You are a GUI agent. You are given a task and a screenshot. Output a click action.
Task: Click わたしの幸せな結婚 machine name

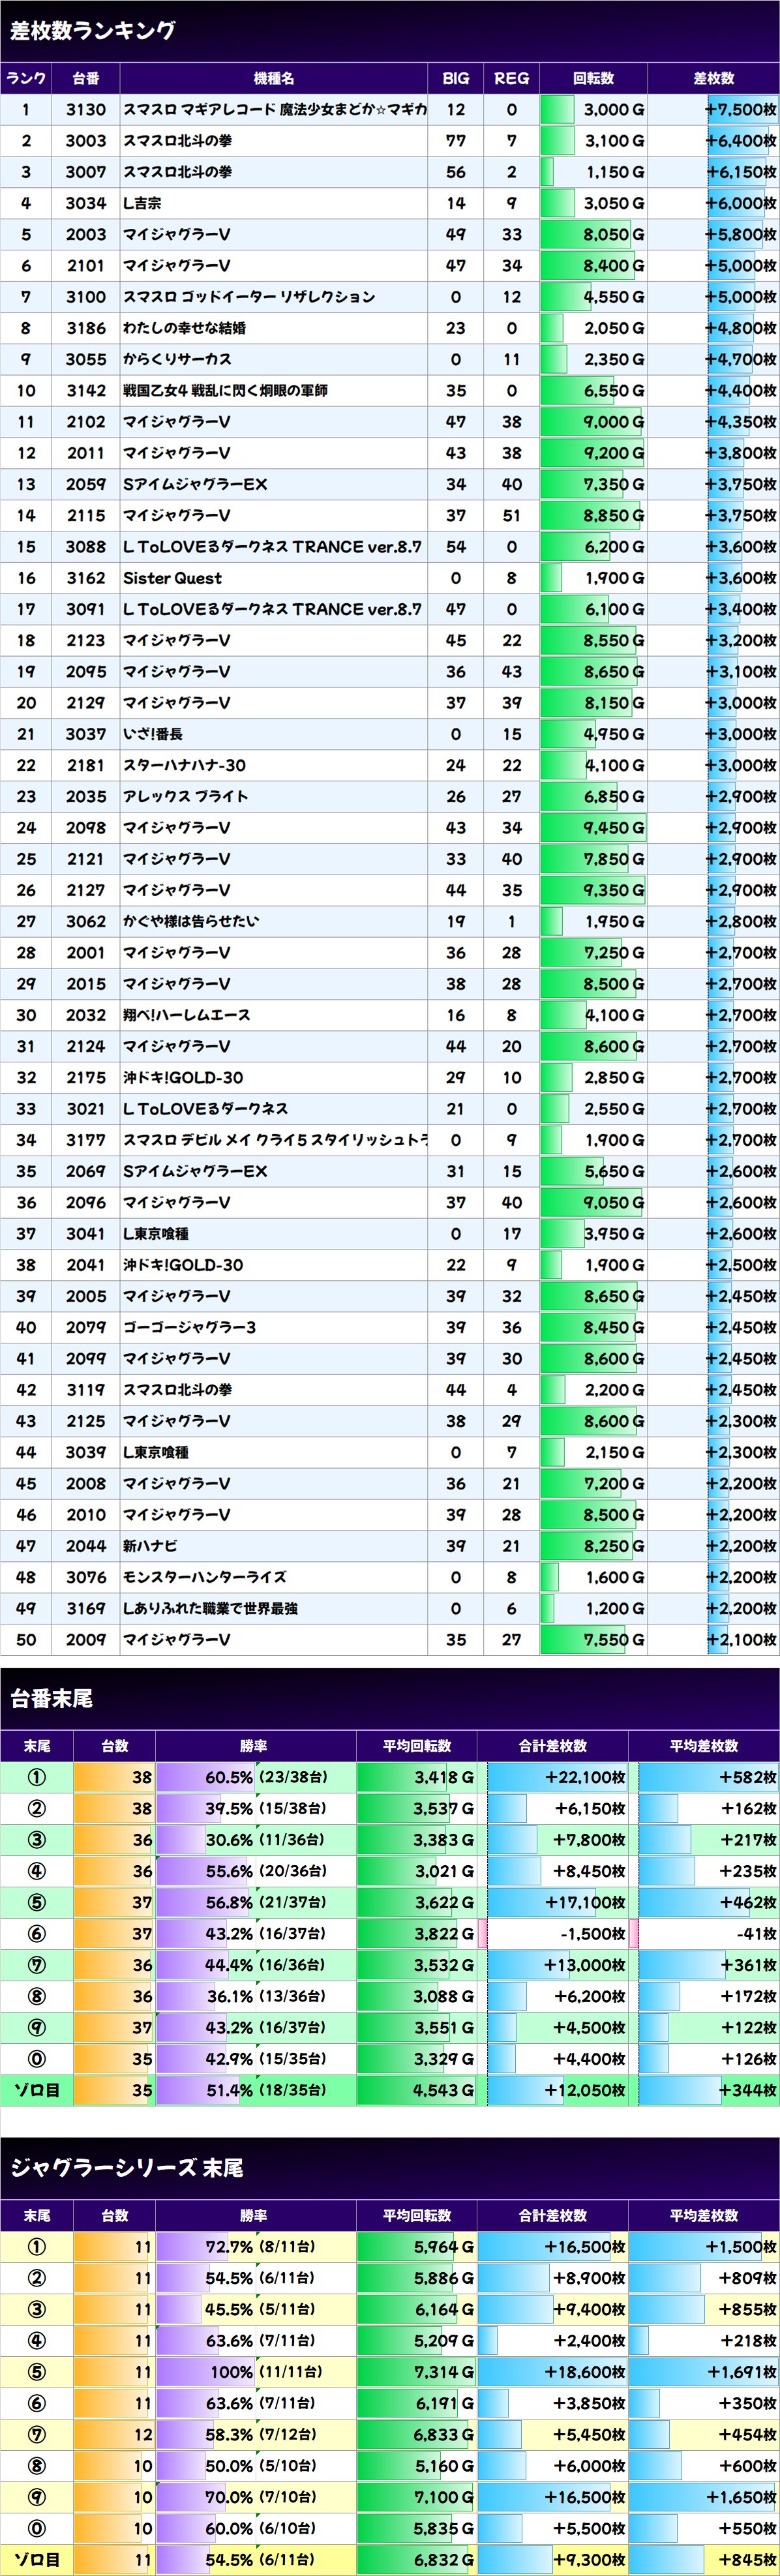tap(184, 328)
